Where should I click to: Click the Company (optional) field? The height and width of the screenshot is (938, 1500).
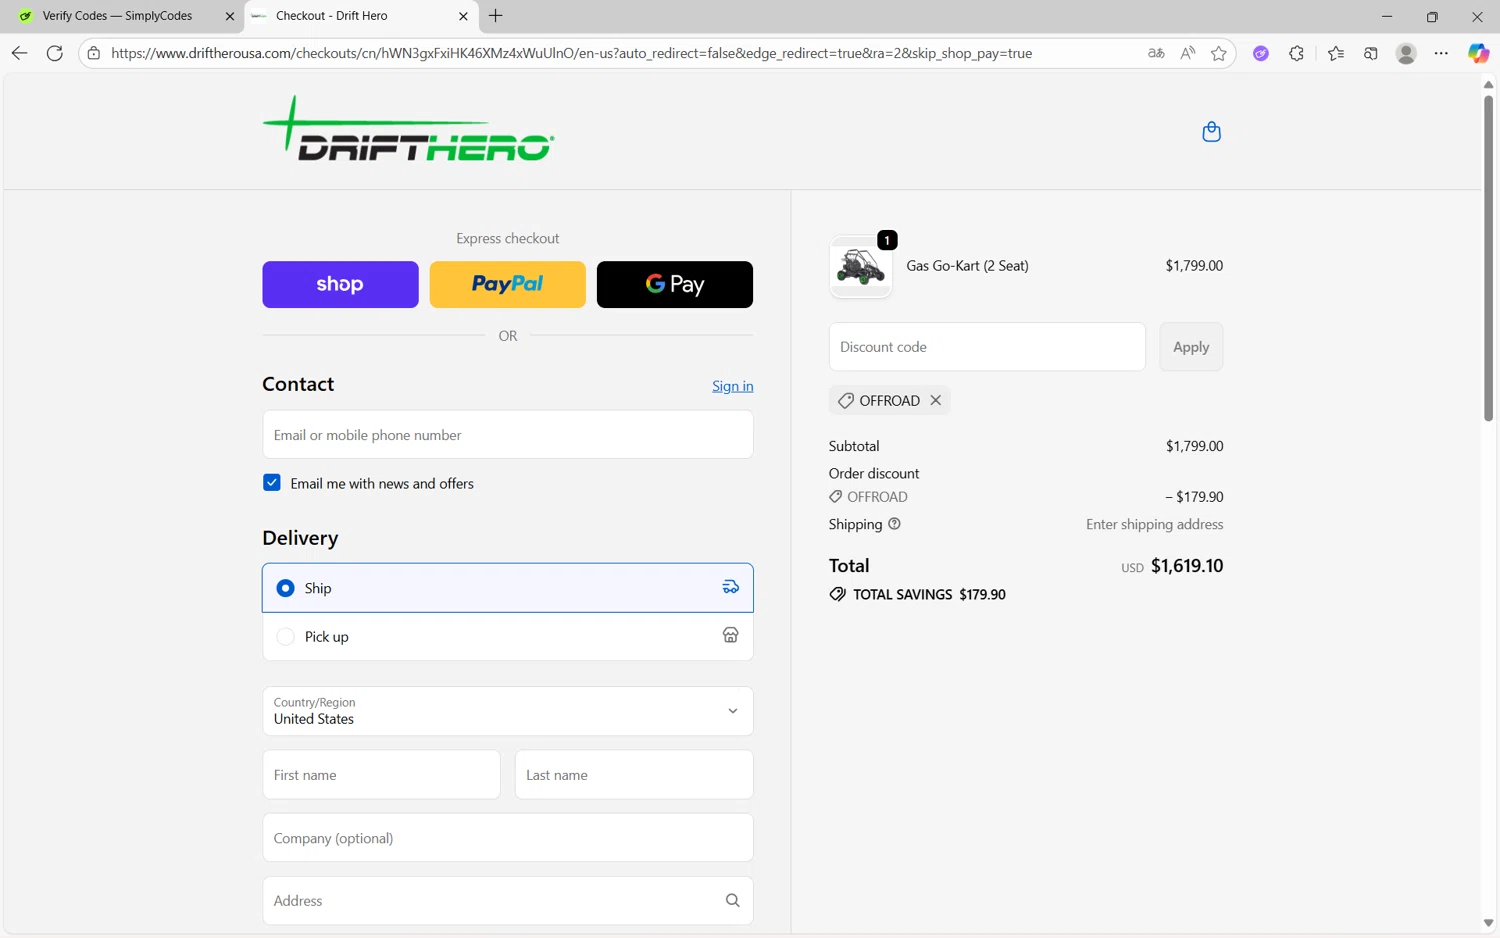coord(508,838)
